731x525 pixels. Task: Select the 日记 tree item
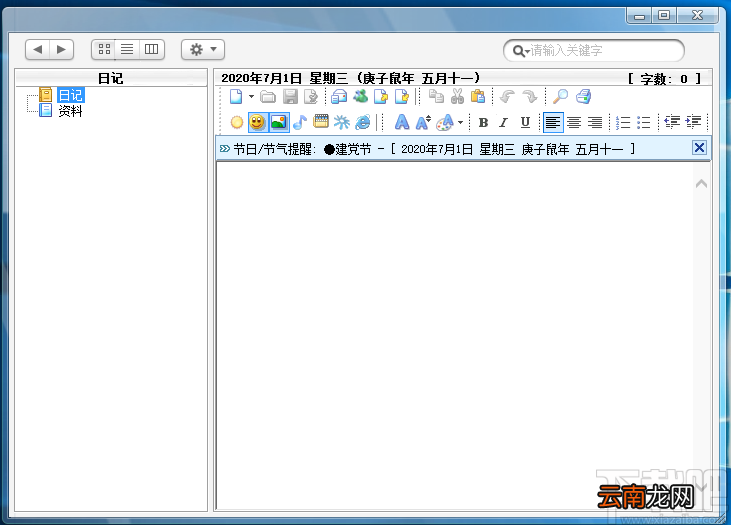click(x=70, y=95)
